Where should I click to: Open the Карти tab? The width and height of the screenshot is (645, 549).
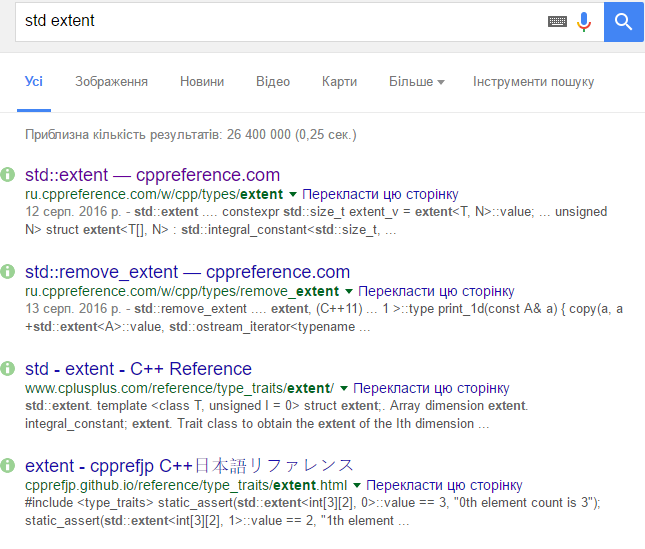(x=339, y=82)
